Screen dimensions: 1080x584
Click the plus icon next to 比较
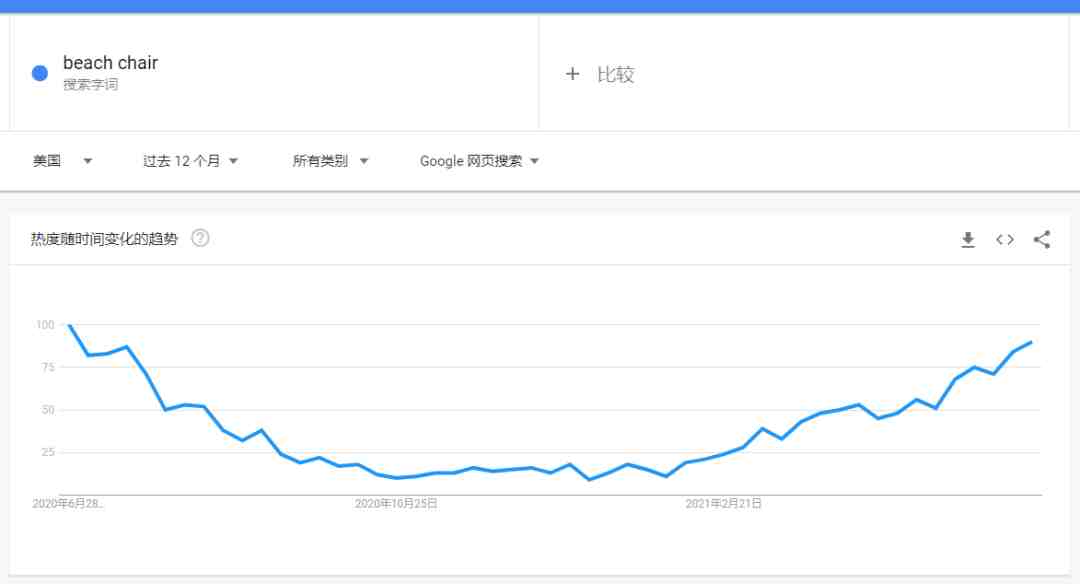click(x=572, y=74)
